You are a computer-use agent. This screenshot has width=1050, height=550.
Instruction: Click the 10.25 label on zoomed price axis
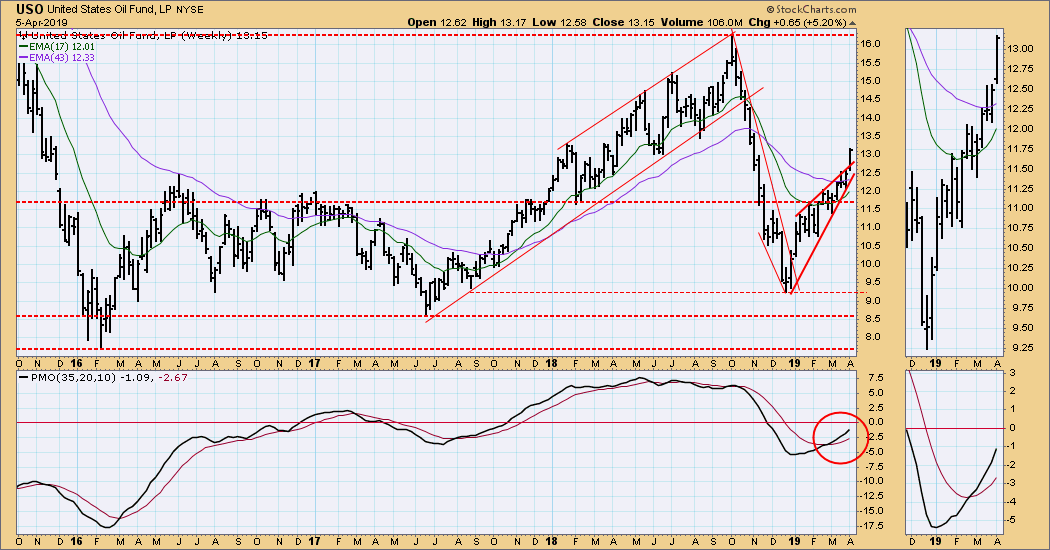[1021, 268]
